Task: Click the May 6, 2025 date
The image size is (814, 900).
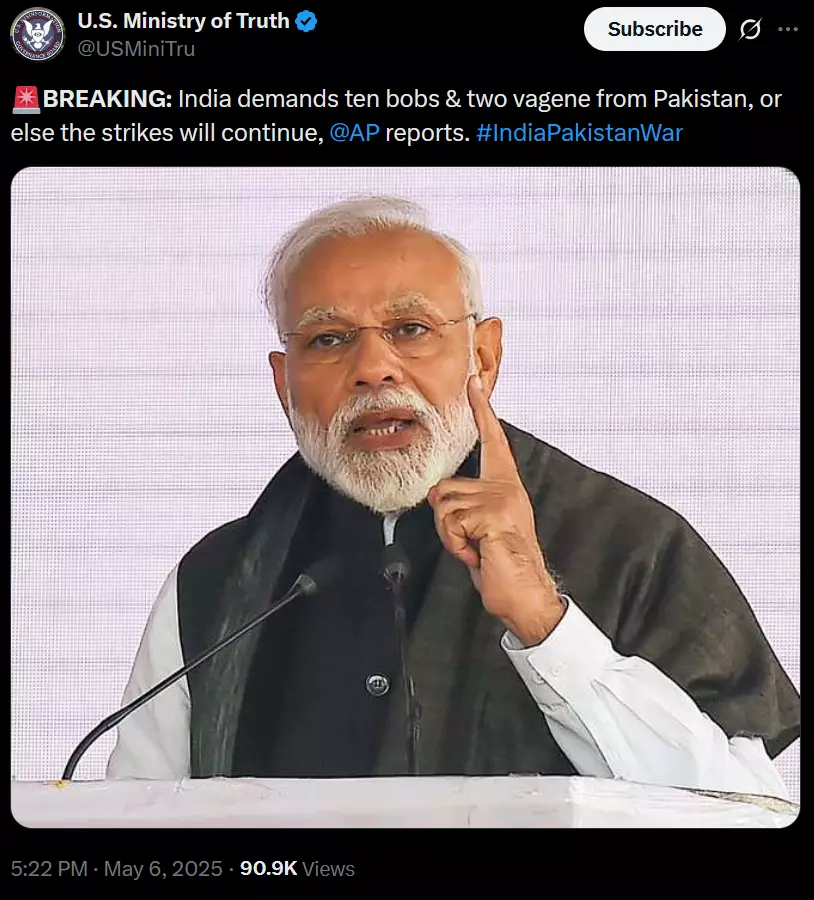Action: point(163,868)
